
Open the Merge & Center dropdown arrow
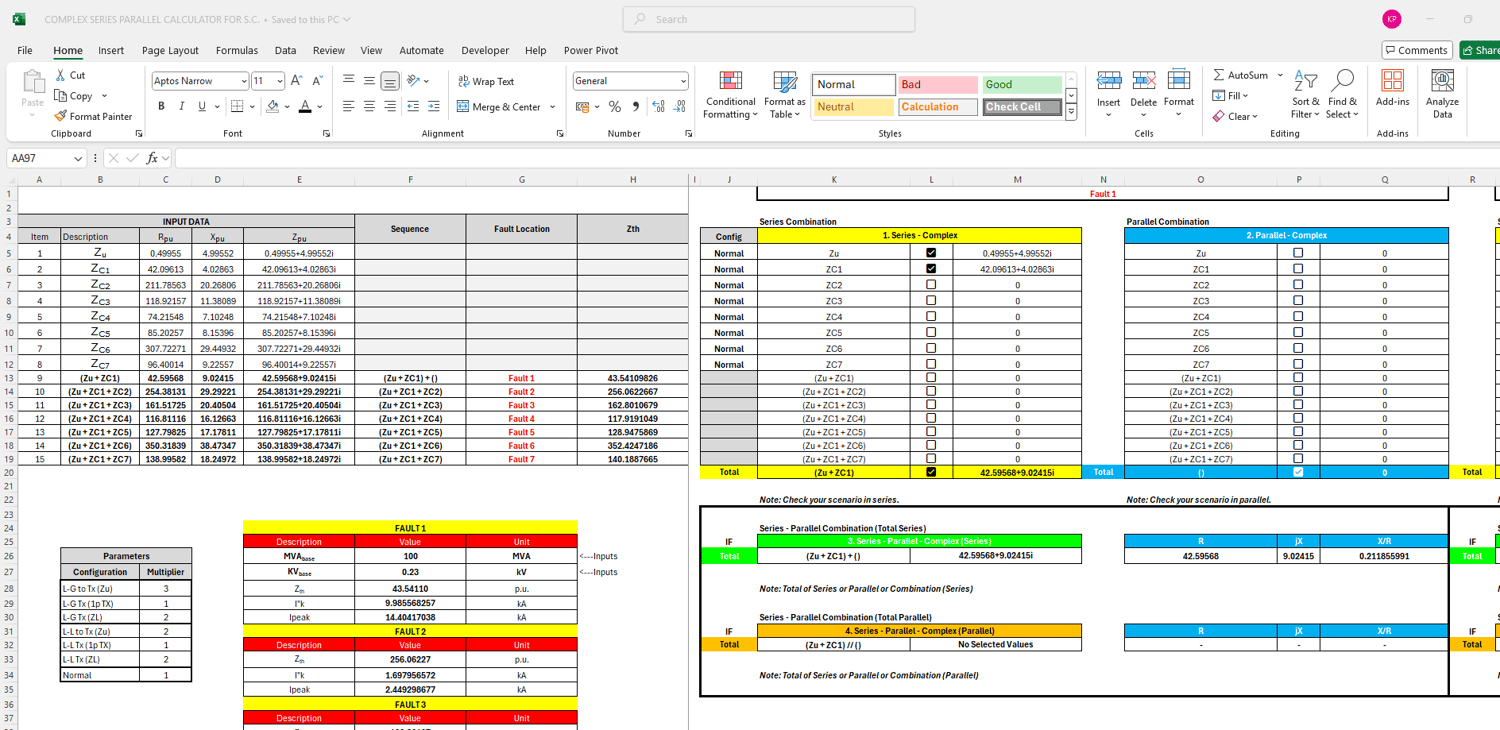552,107
